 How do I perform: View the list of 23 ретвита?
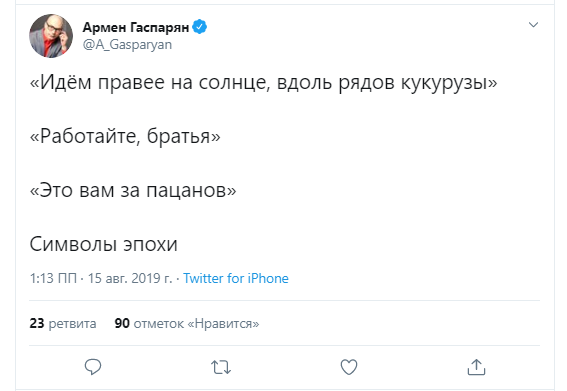[x=63, y=323]
